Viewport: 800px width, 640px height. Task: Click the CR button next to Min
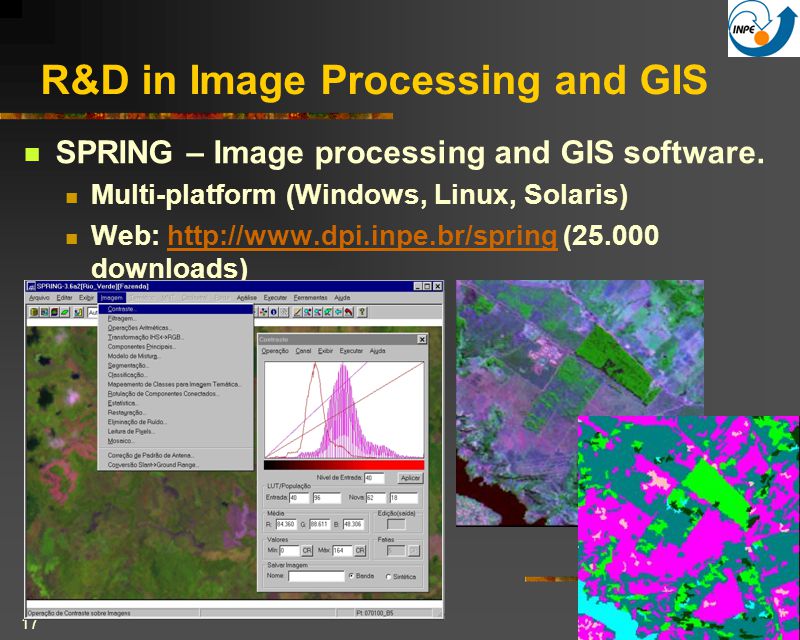click(307, 551)
